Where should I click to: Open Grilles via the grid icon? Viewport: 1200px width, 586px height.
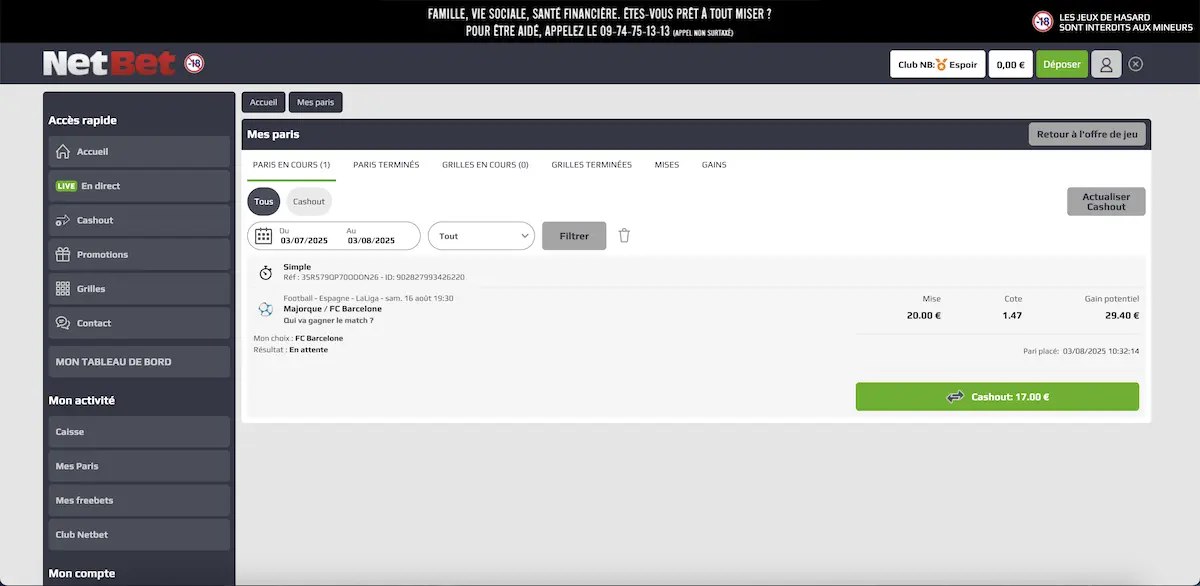click(63, 289)
